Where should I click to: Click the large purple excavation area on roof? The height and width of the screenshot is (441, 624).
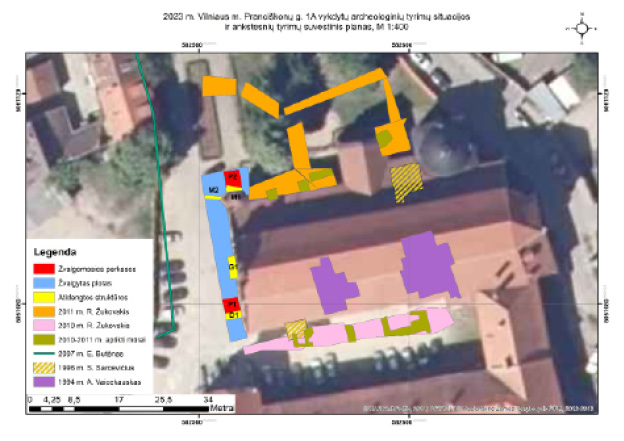430,264
